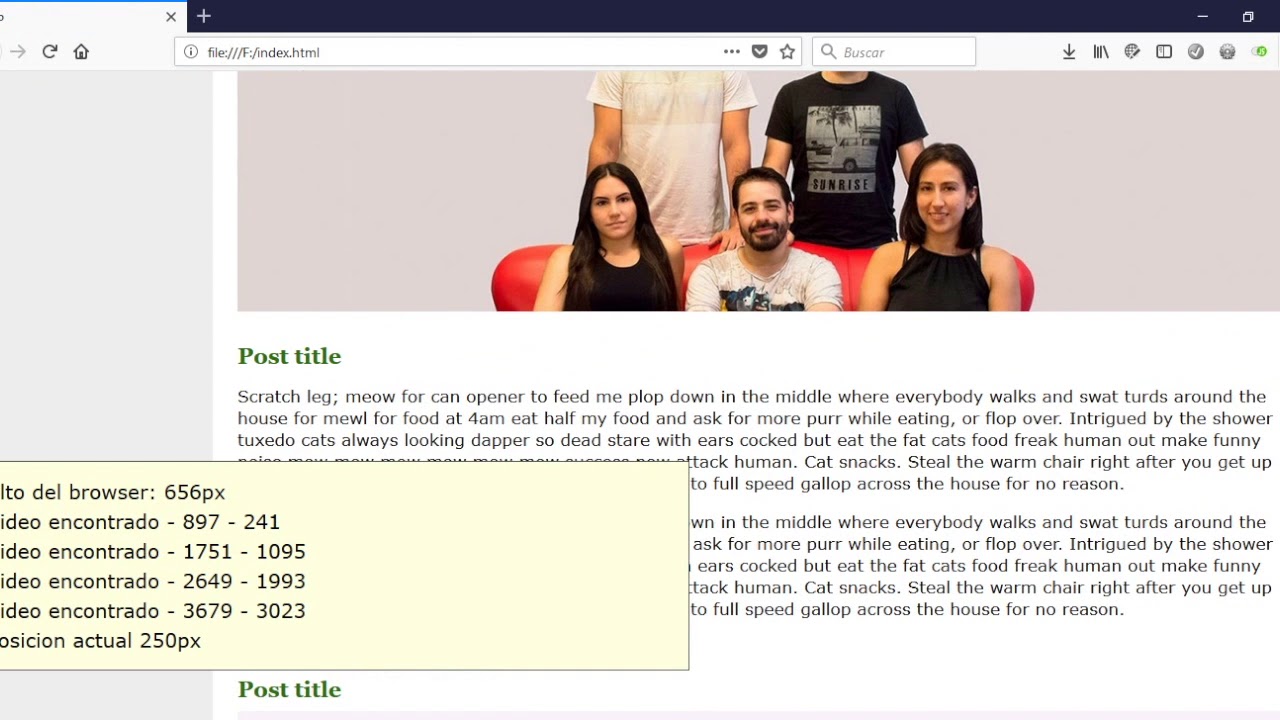Click the group photo image
The width and height of the screenshot is (1280, 720).
click(758, 191)
